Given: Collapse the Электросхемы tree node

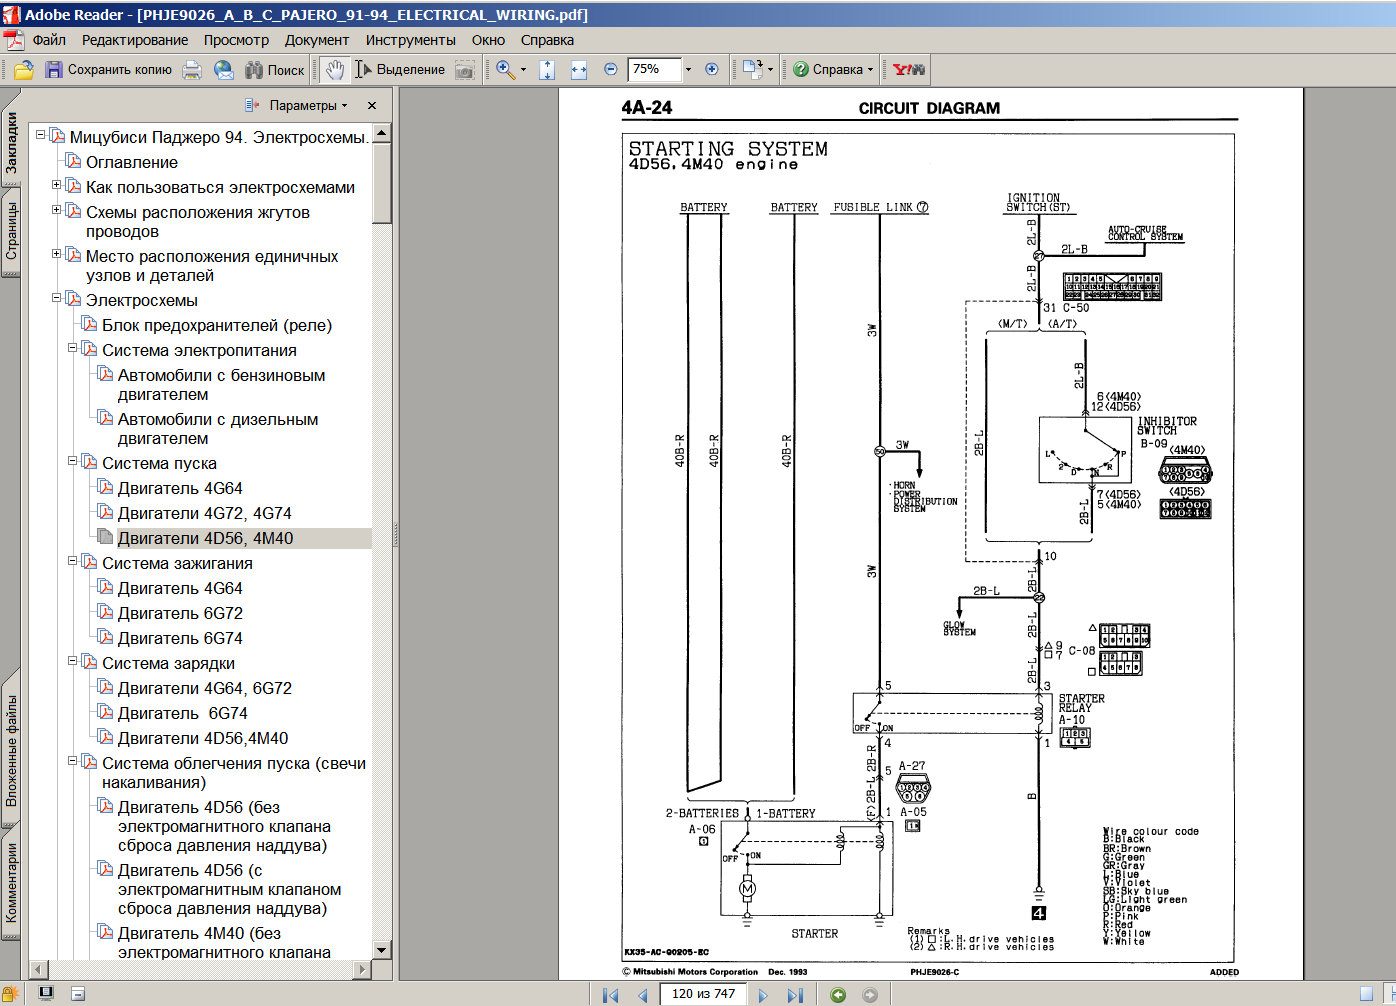Looking at the screenshot, I should 57,298.
